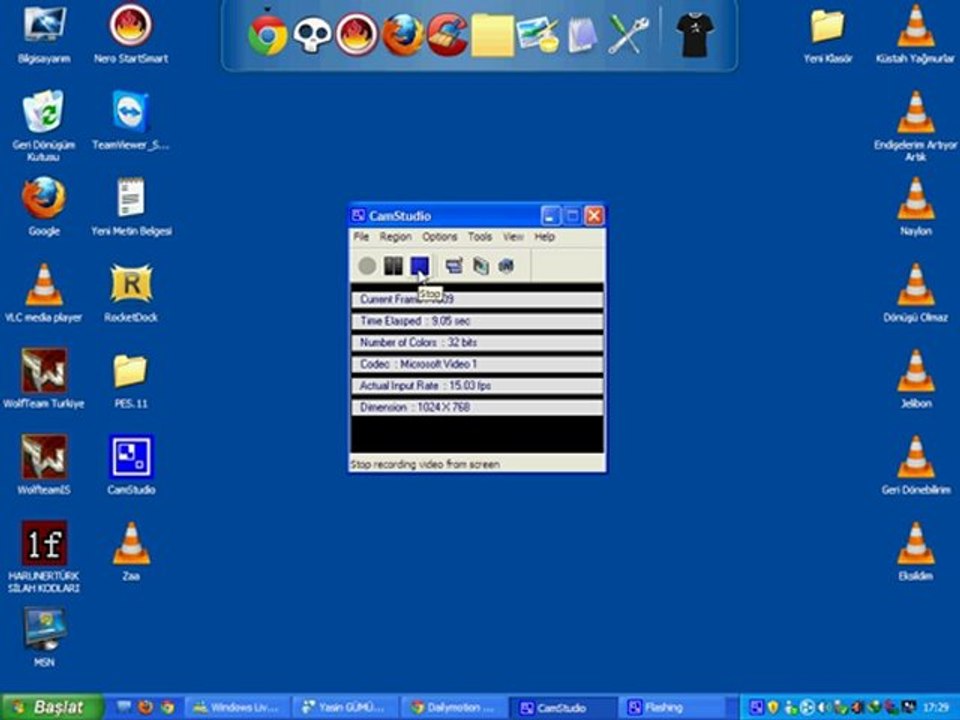Screen dimensions: 960x720
Task: Select the RocketDock desktop icon
Action: [x=131, y=293]
